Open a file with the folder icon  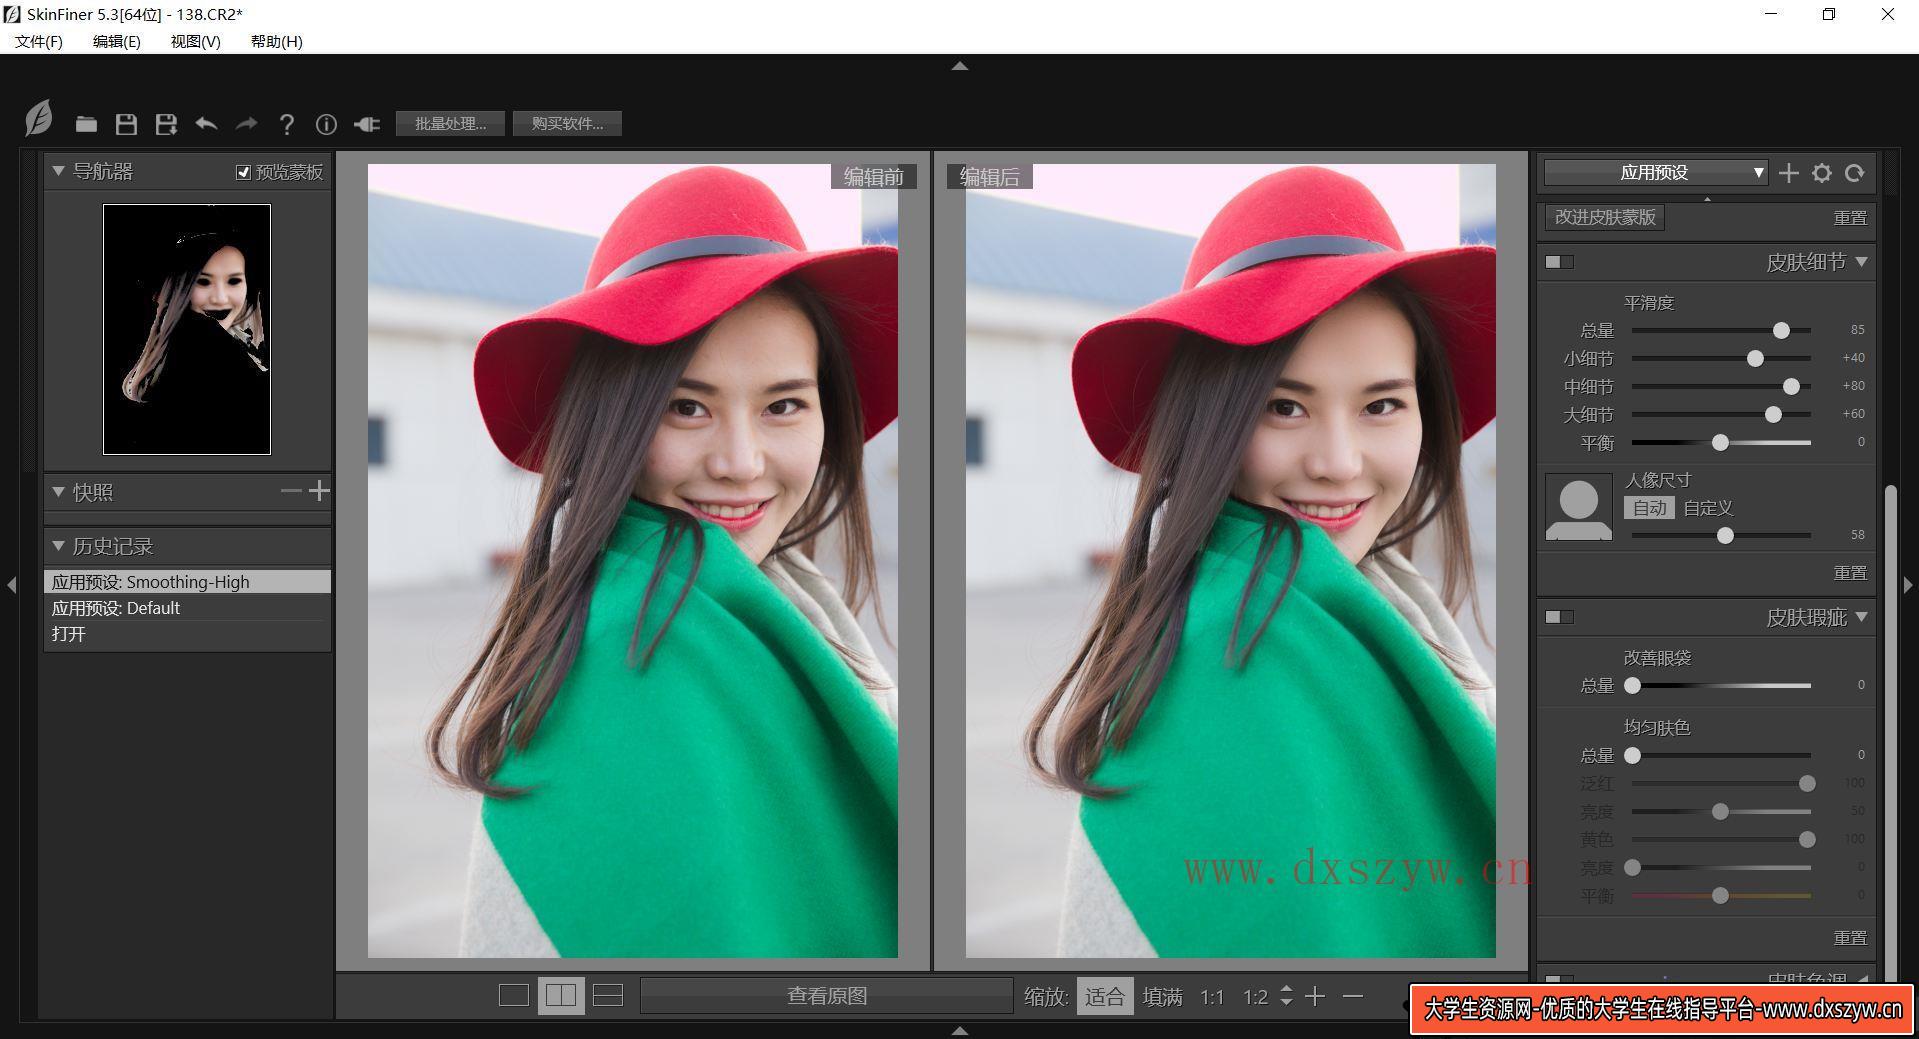tap(86, 124)
